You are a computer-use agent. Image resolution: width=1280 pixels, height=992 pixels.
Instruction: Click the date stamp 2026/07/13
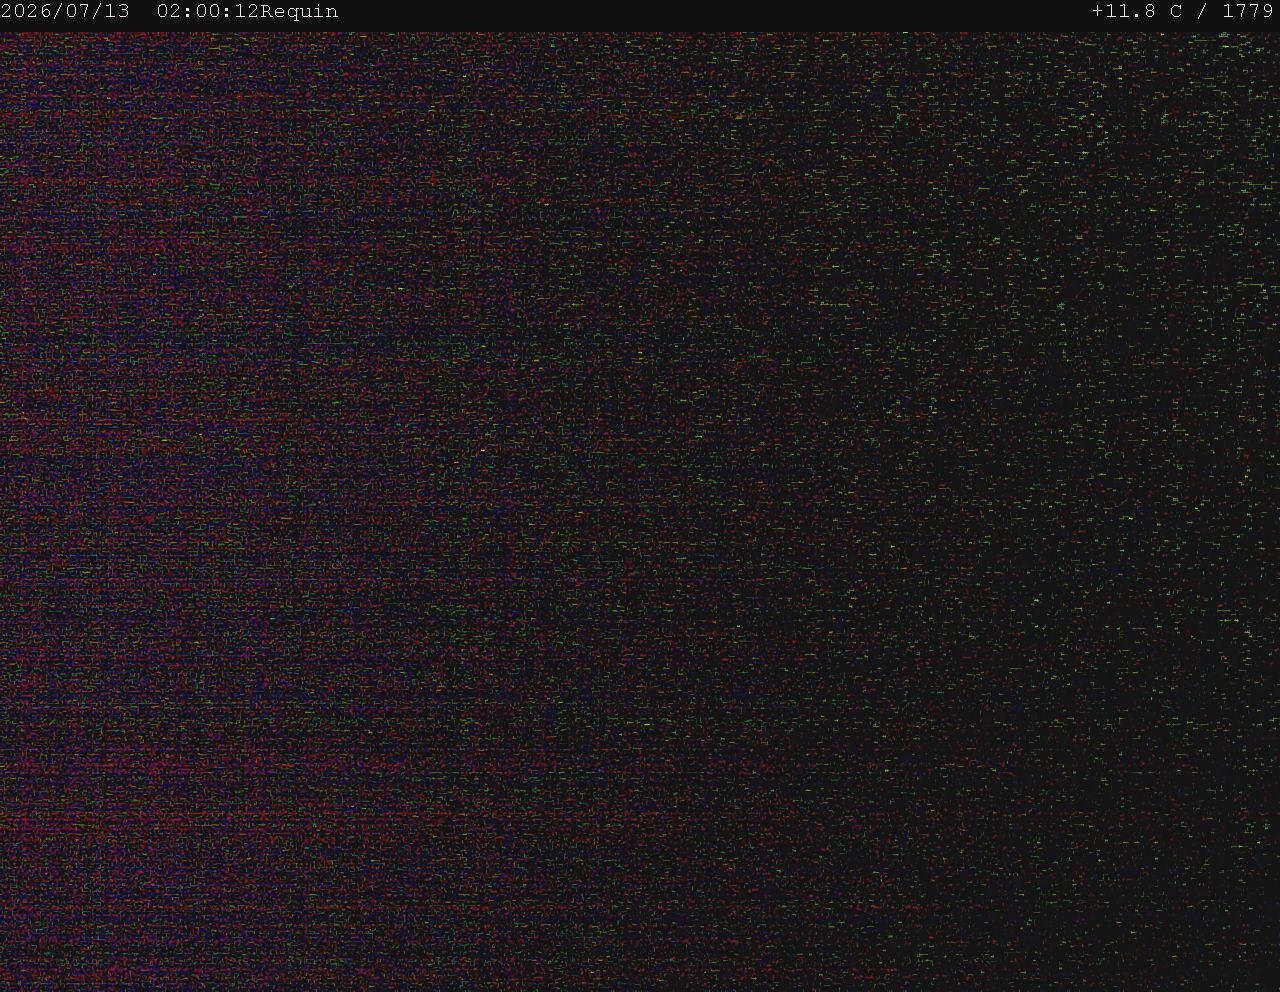coord(65,12)
